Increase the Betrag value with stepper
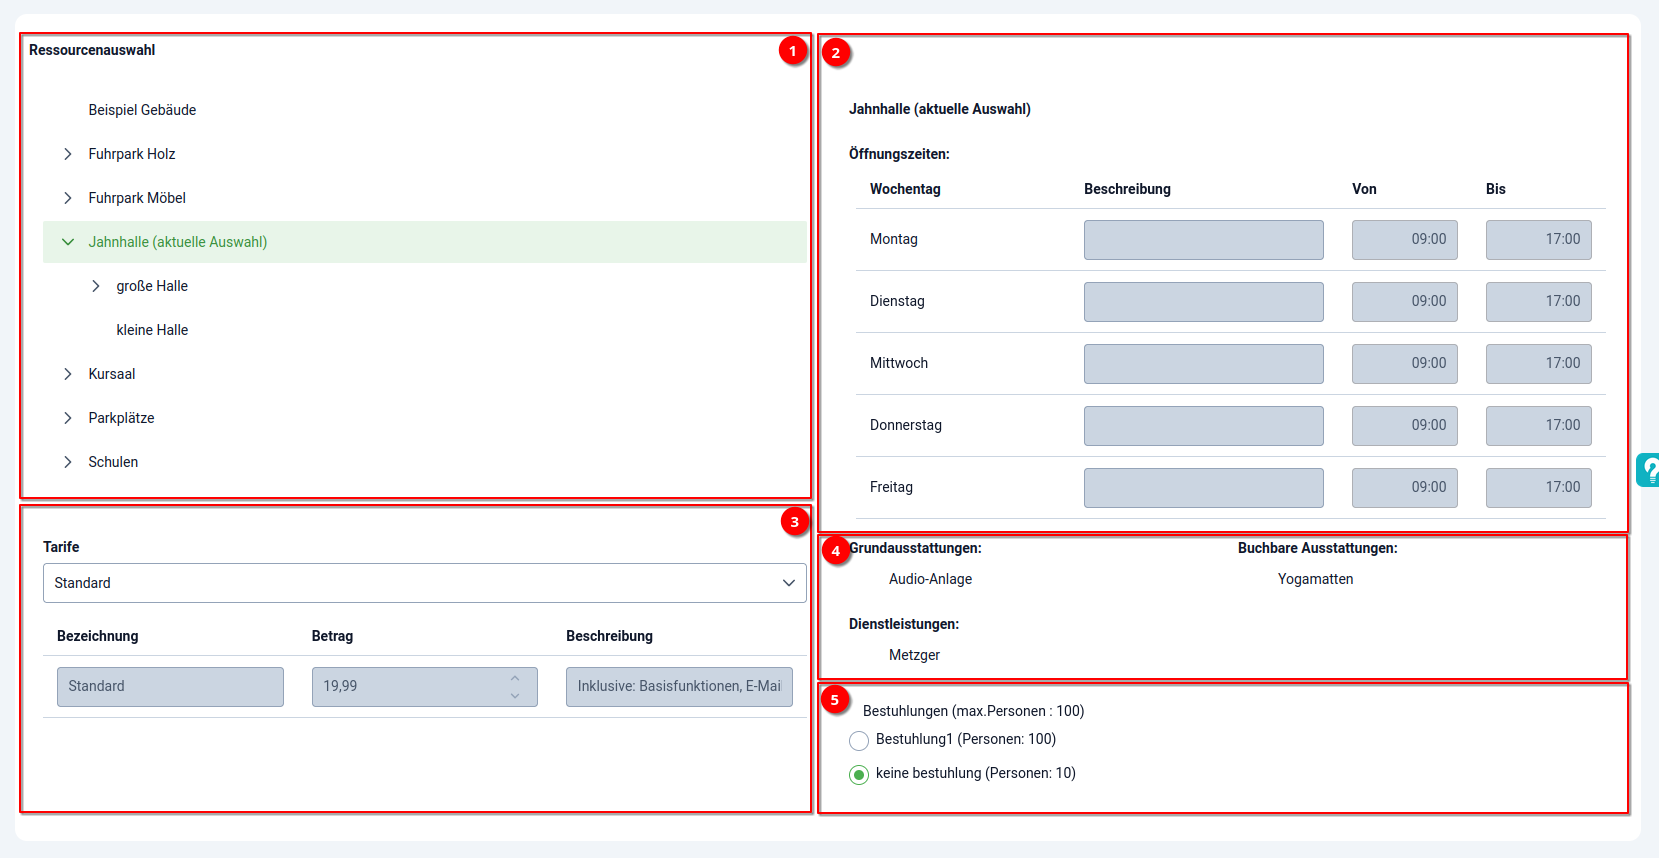The height and width of the screenshot is (858, 1659). pyautogui.click(x=515, y=679)
